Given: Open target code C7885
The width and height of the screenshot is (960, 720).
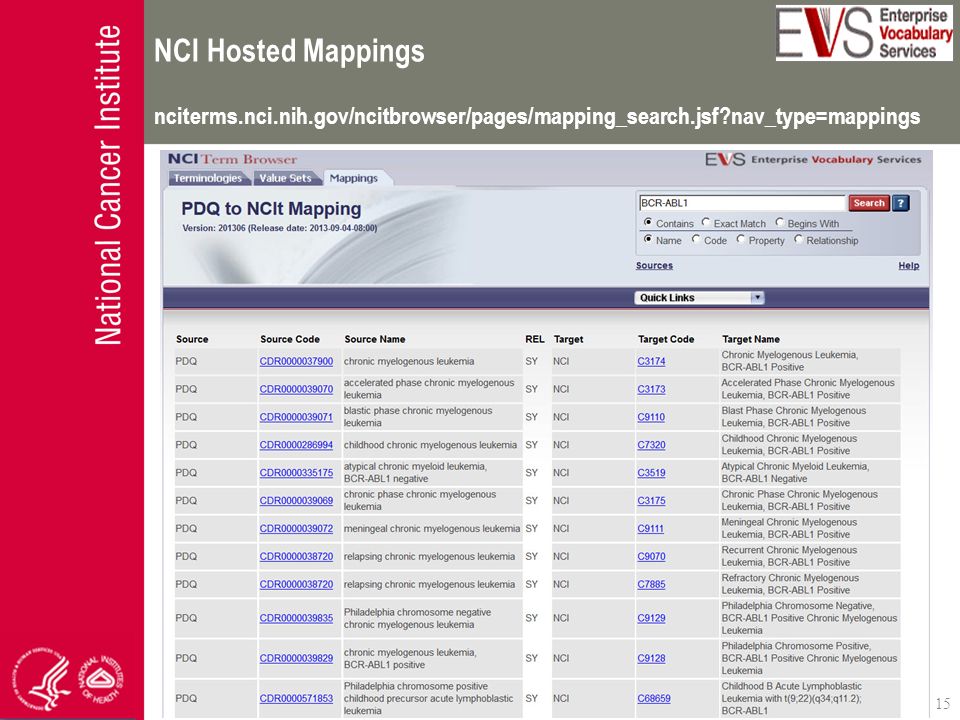Looking at the screenshot, I should click(651, 584).
